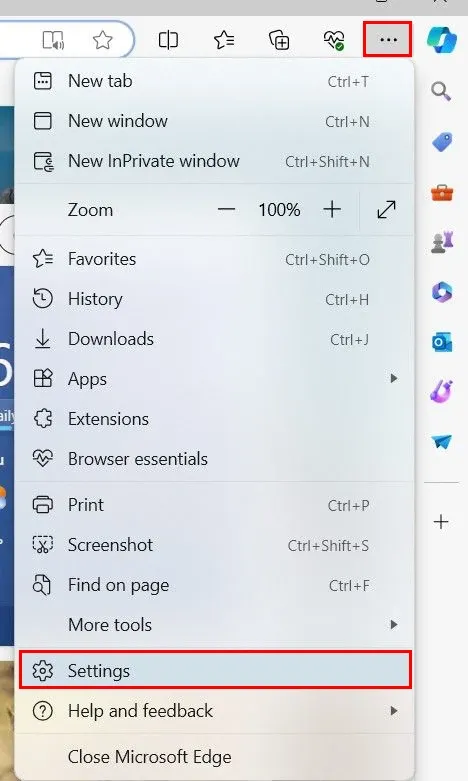Click Browser essentials heart icon in toolbar

point(334,40)
